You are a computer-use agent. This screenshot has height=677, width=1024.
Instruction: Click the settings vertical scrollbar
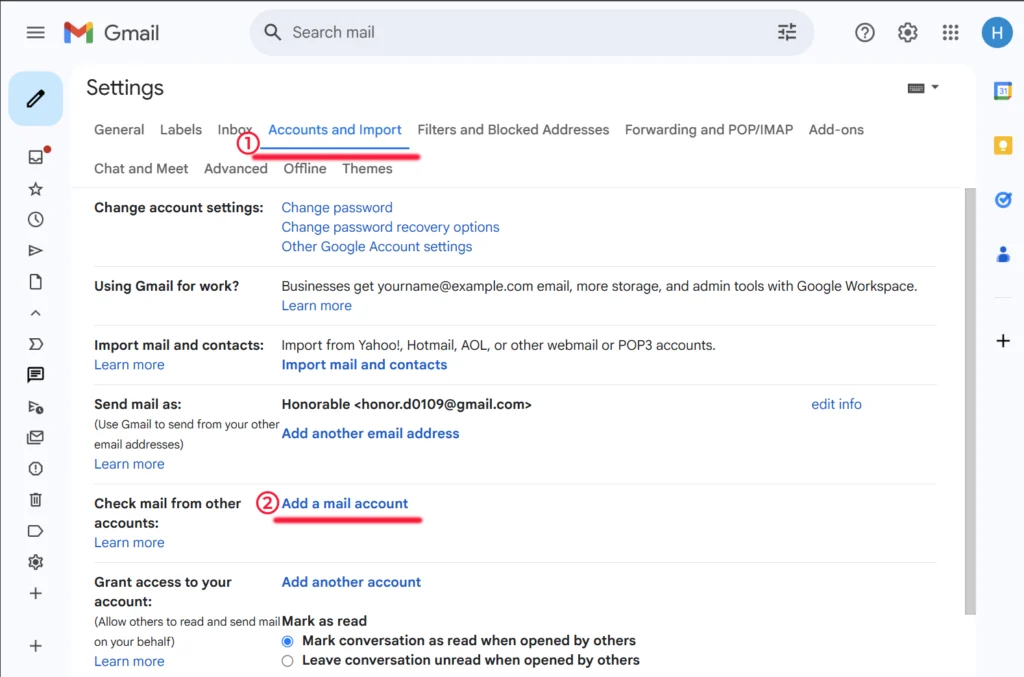970,401
